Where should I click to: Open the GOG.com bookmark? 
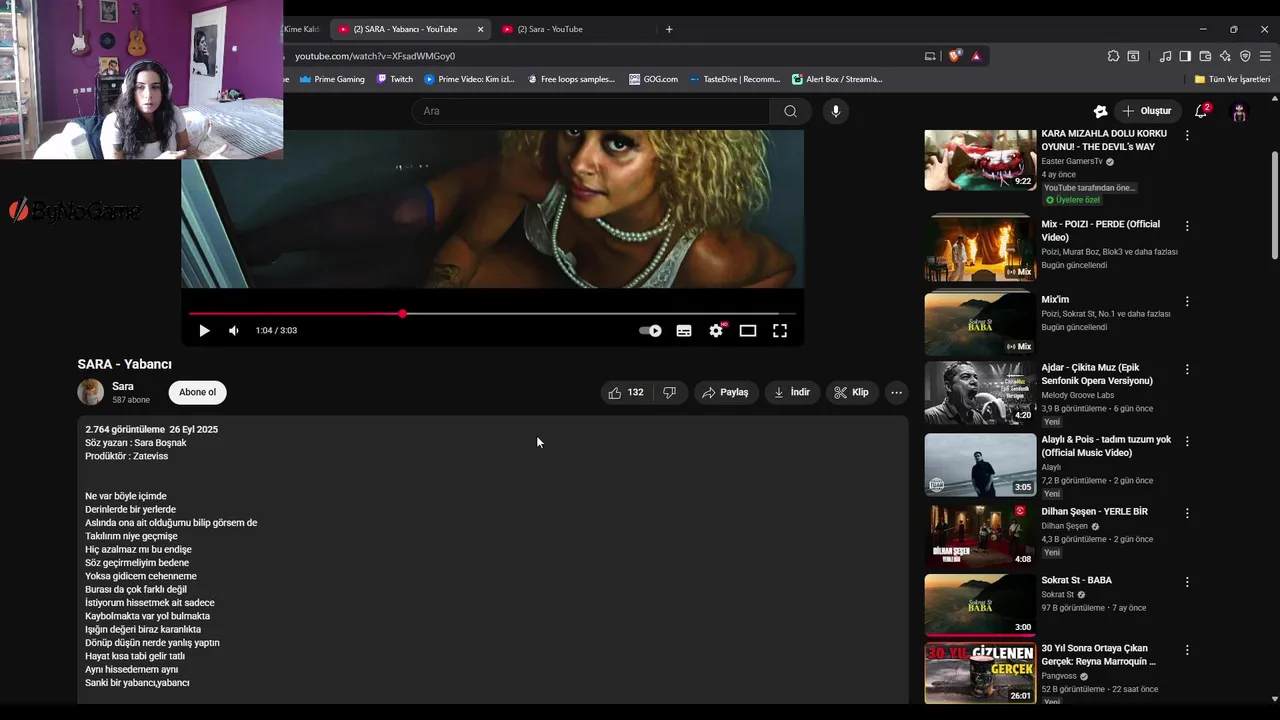653,79
